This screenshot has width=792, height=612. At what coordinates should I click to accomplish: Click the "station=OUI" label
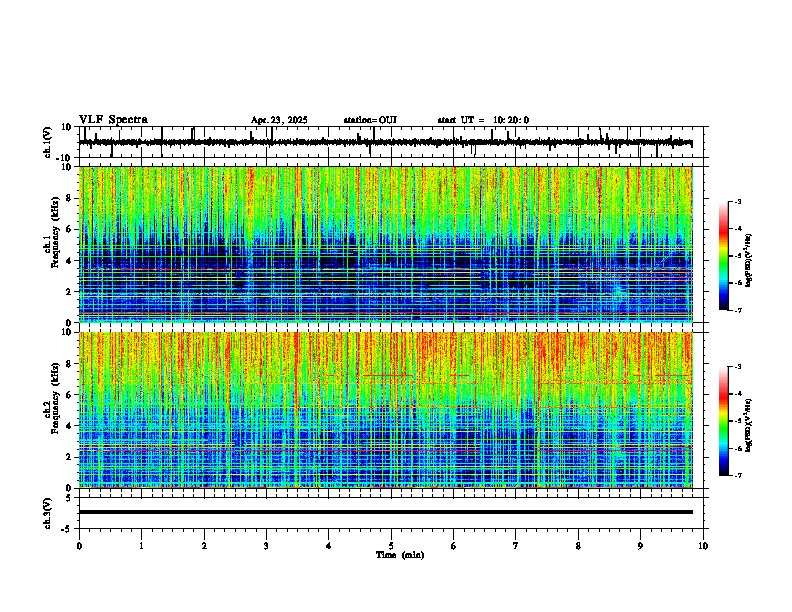(x=370, y=120)
